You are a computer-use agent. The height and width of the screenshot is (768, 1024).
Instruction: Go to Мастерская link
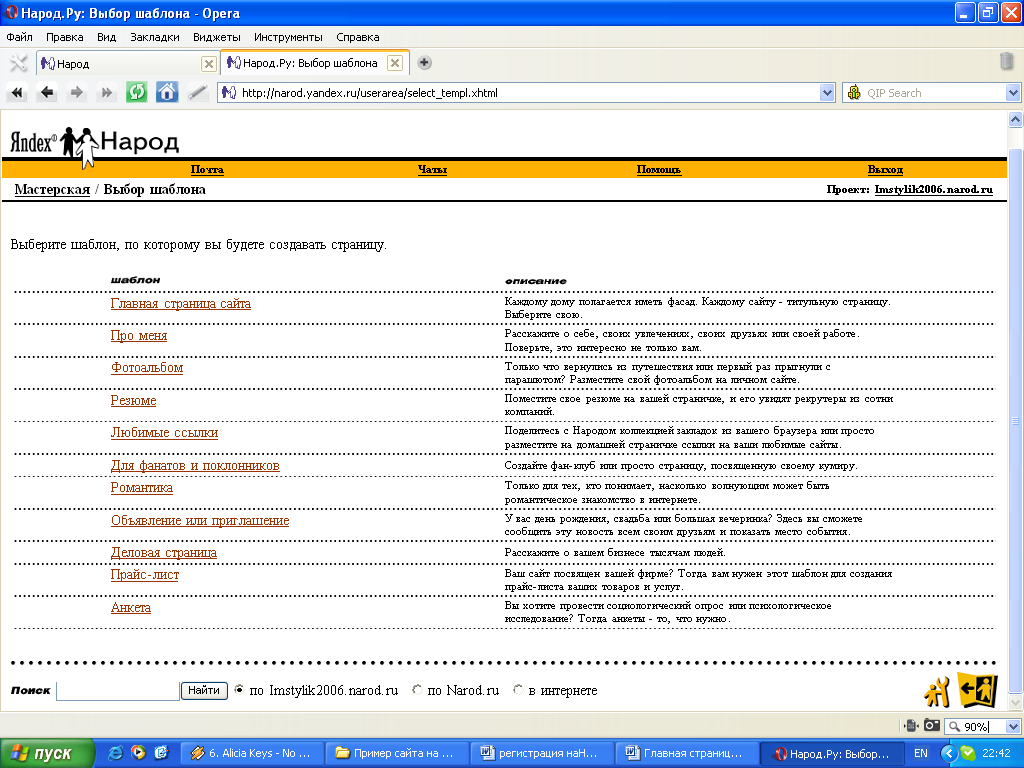52,189
